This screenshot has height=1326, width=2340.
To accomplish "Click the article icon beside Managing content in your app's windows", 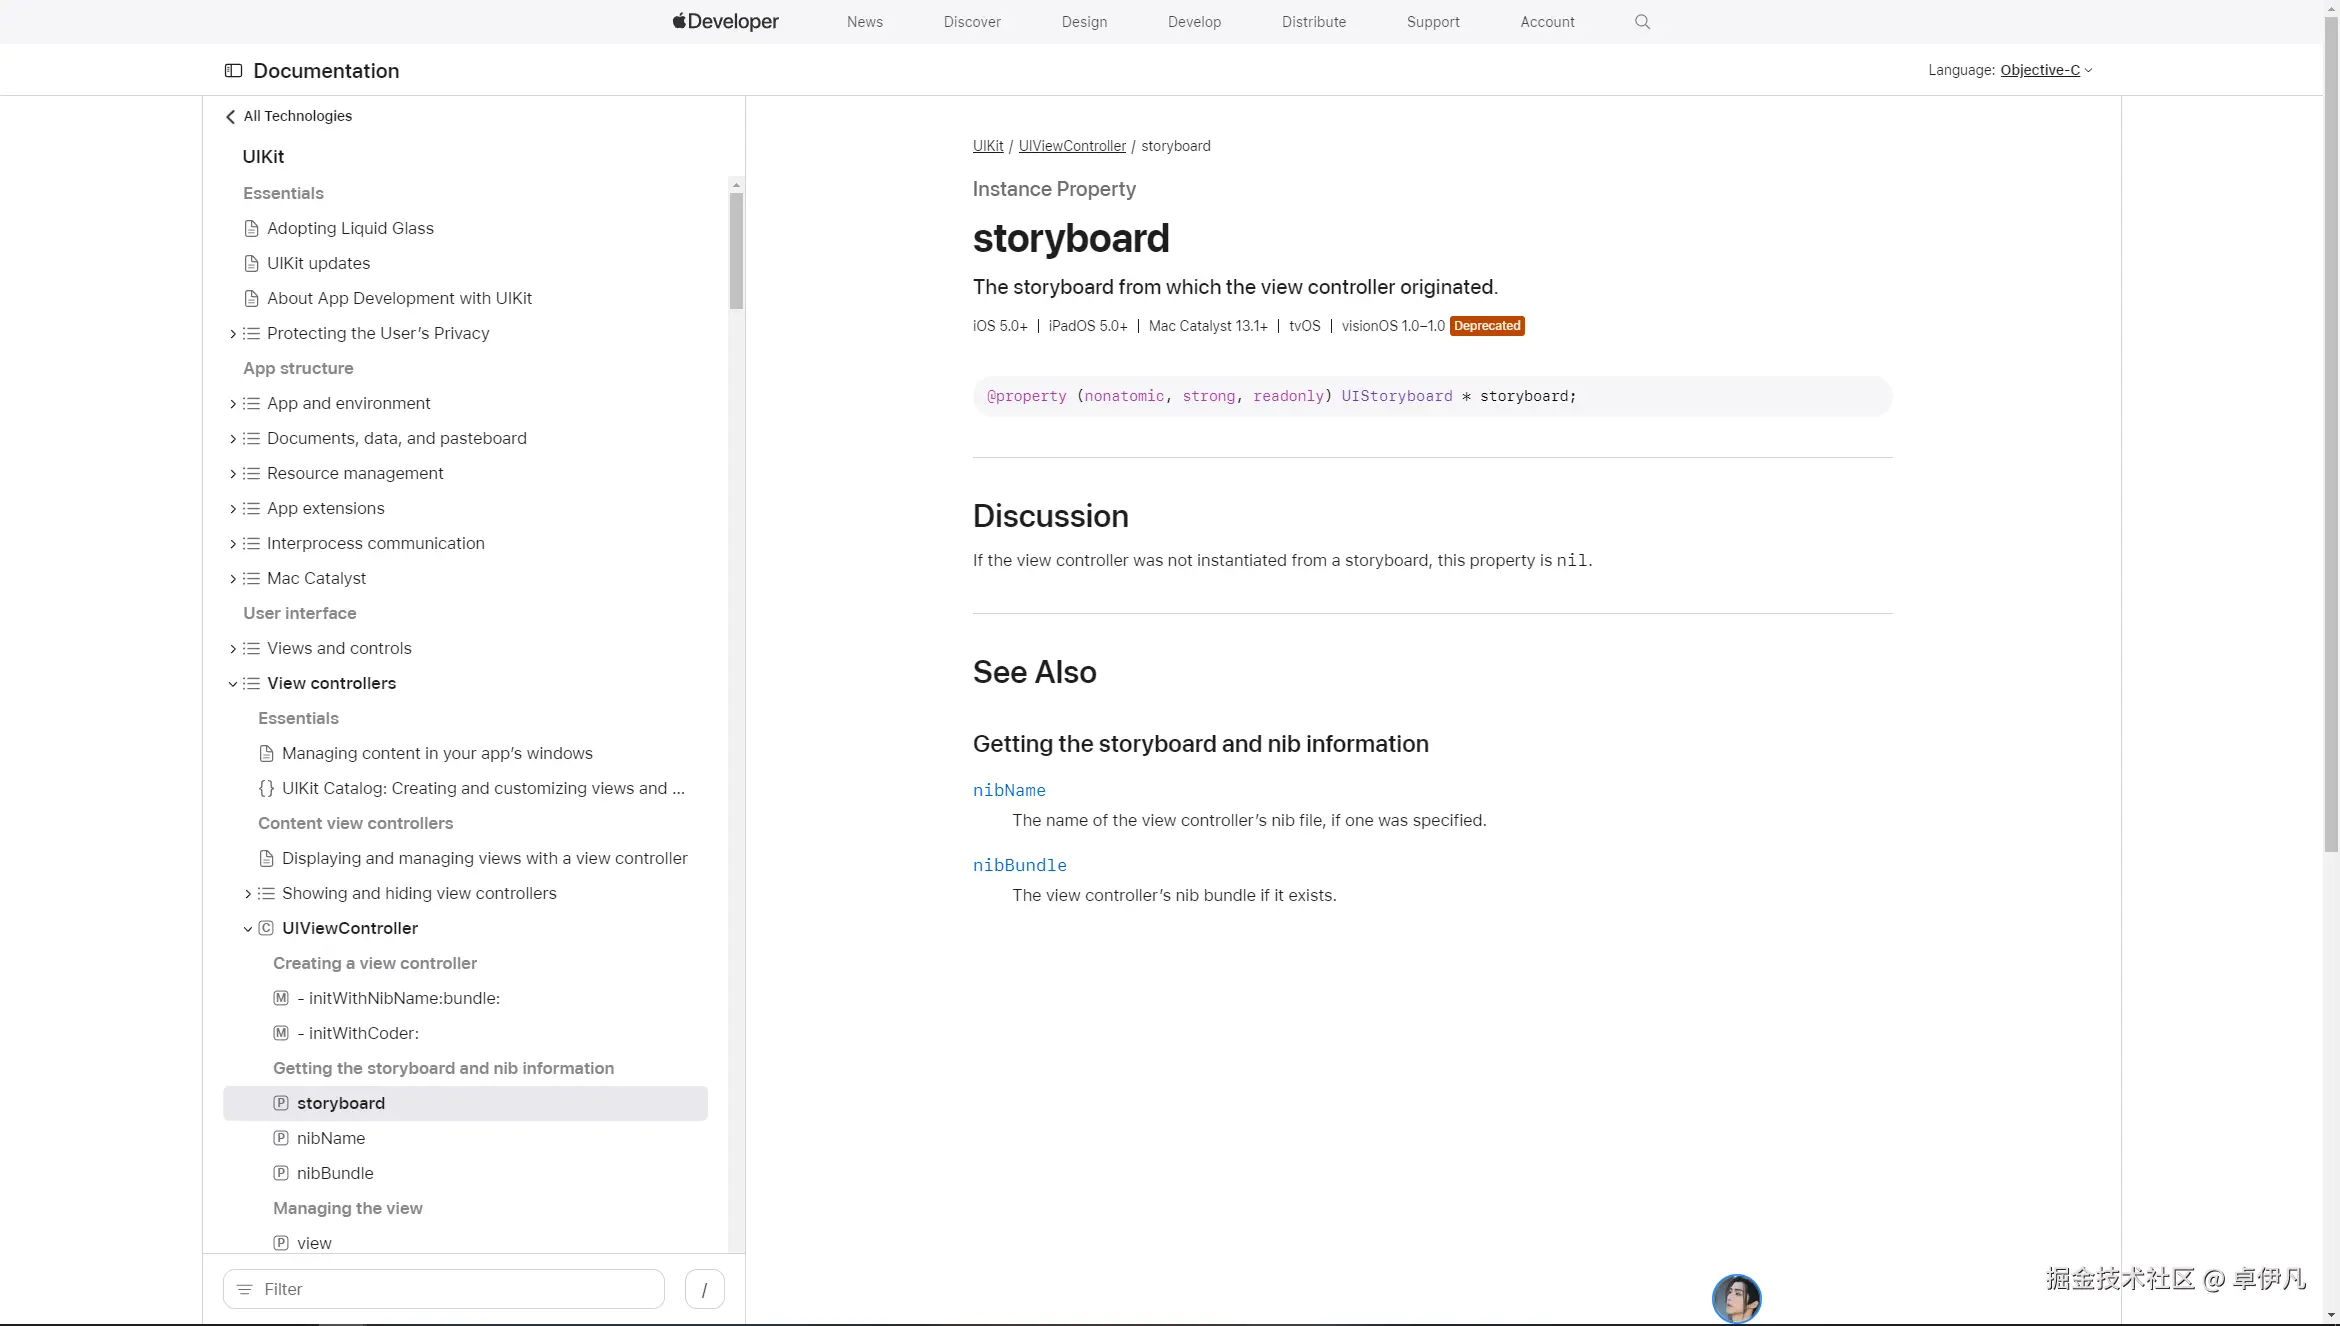I will [x=267, y=753].
